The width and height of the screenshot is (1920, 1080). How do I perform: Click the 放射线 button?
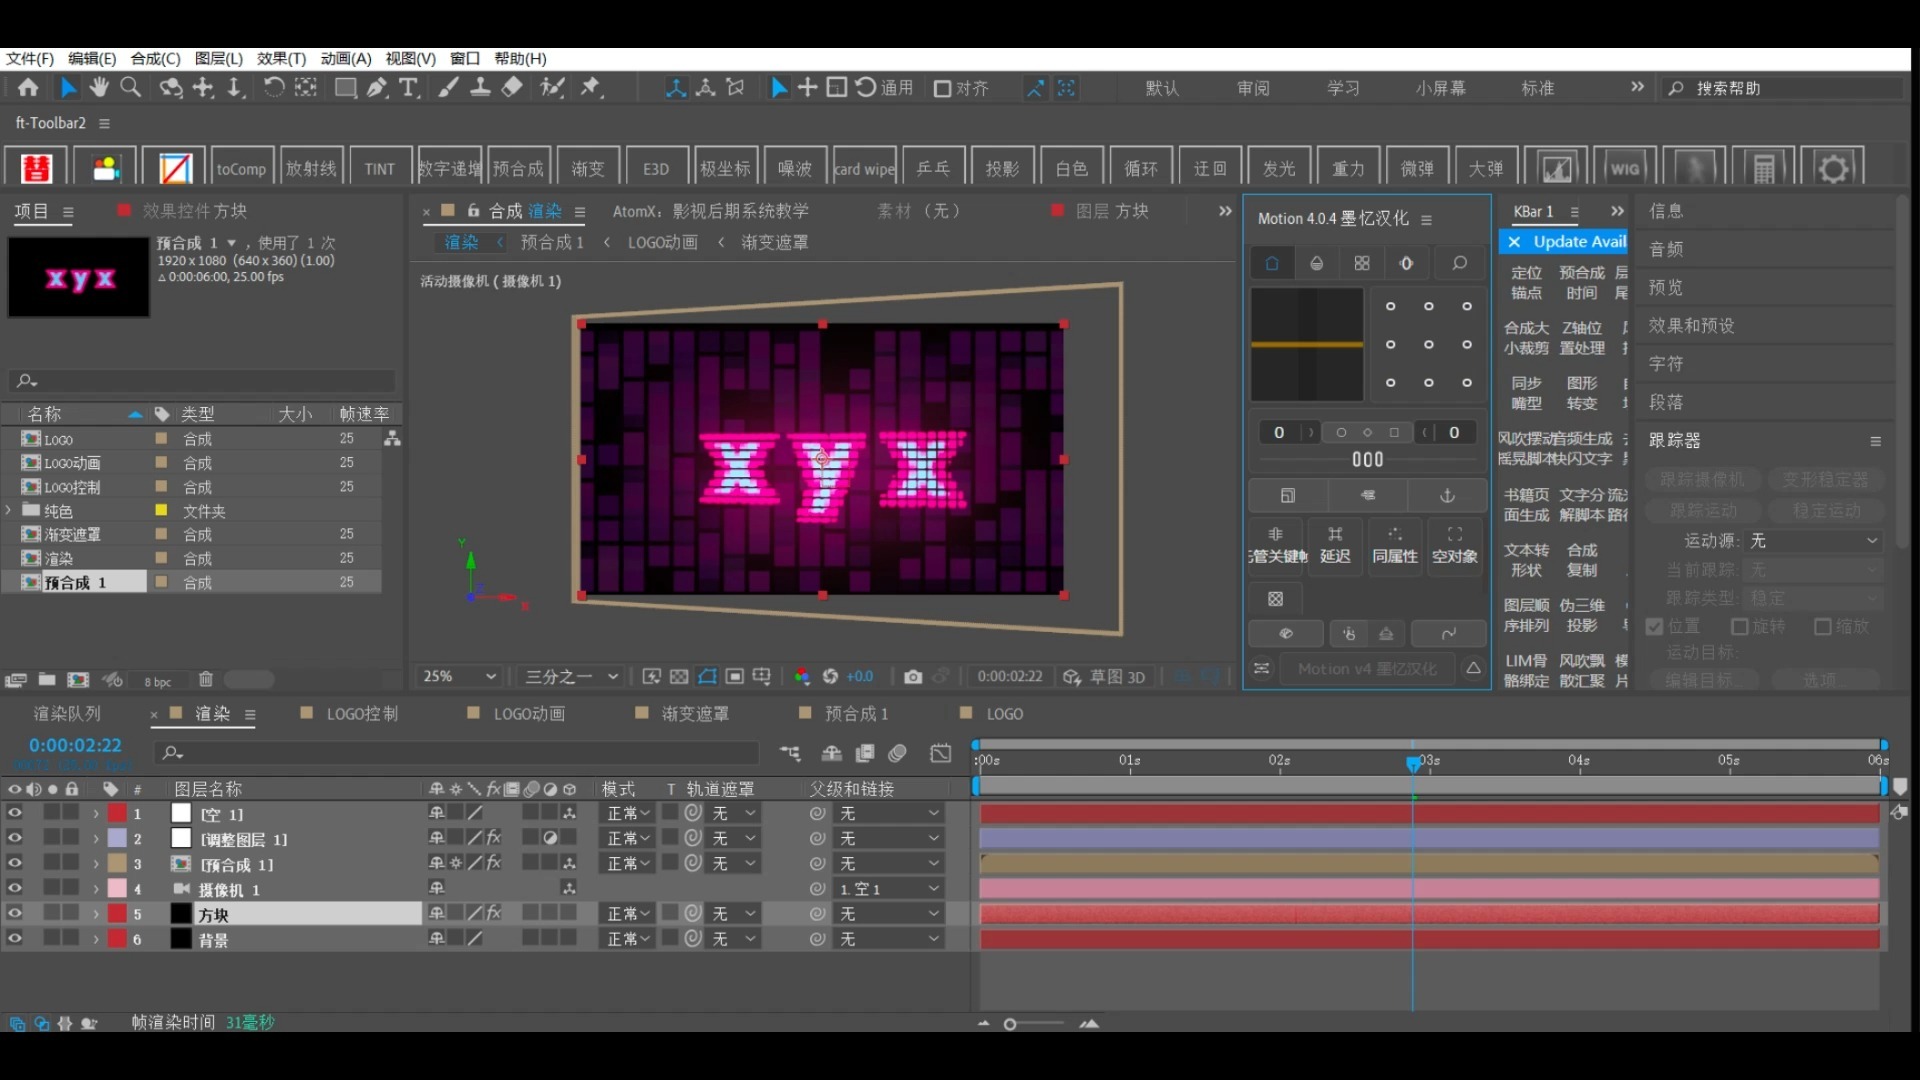coord(311,168)
